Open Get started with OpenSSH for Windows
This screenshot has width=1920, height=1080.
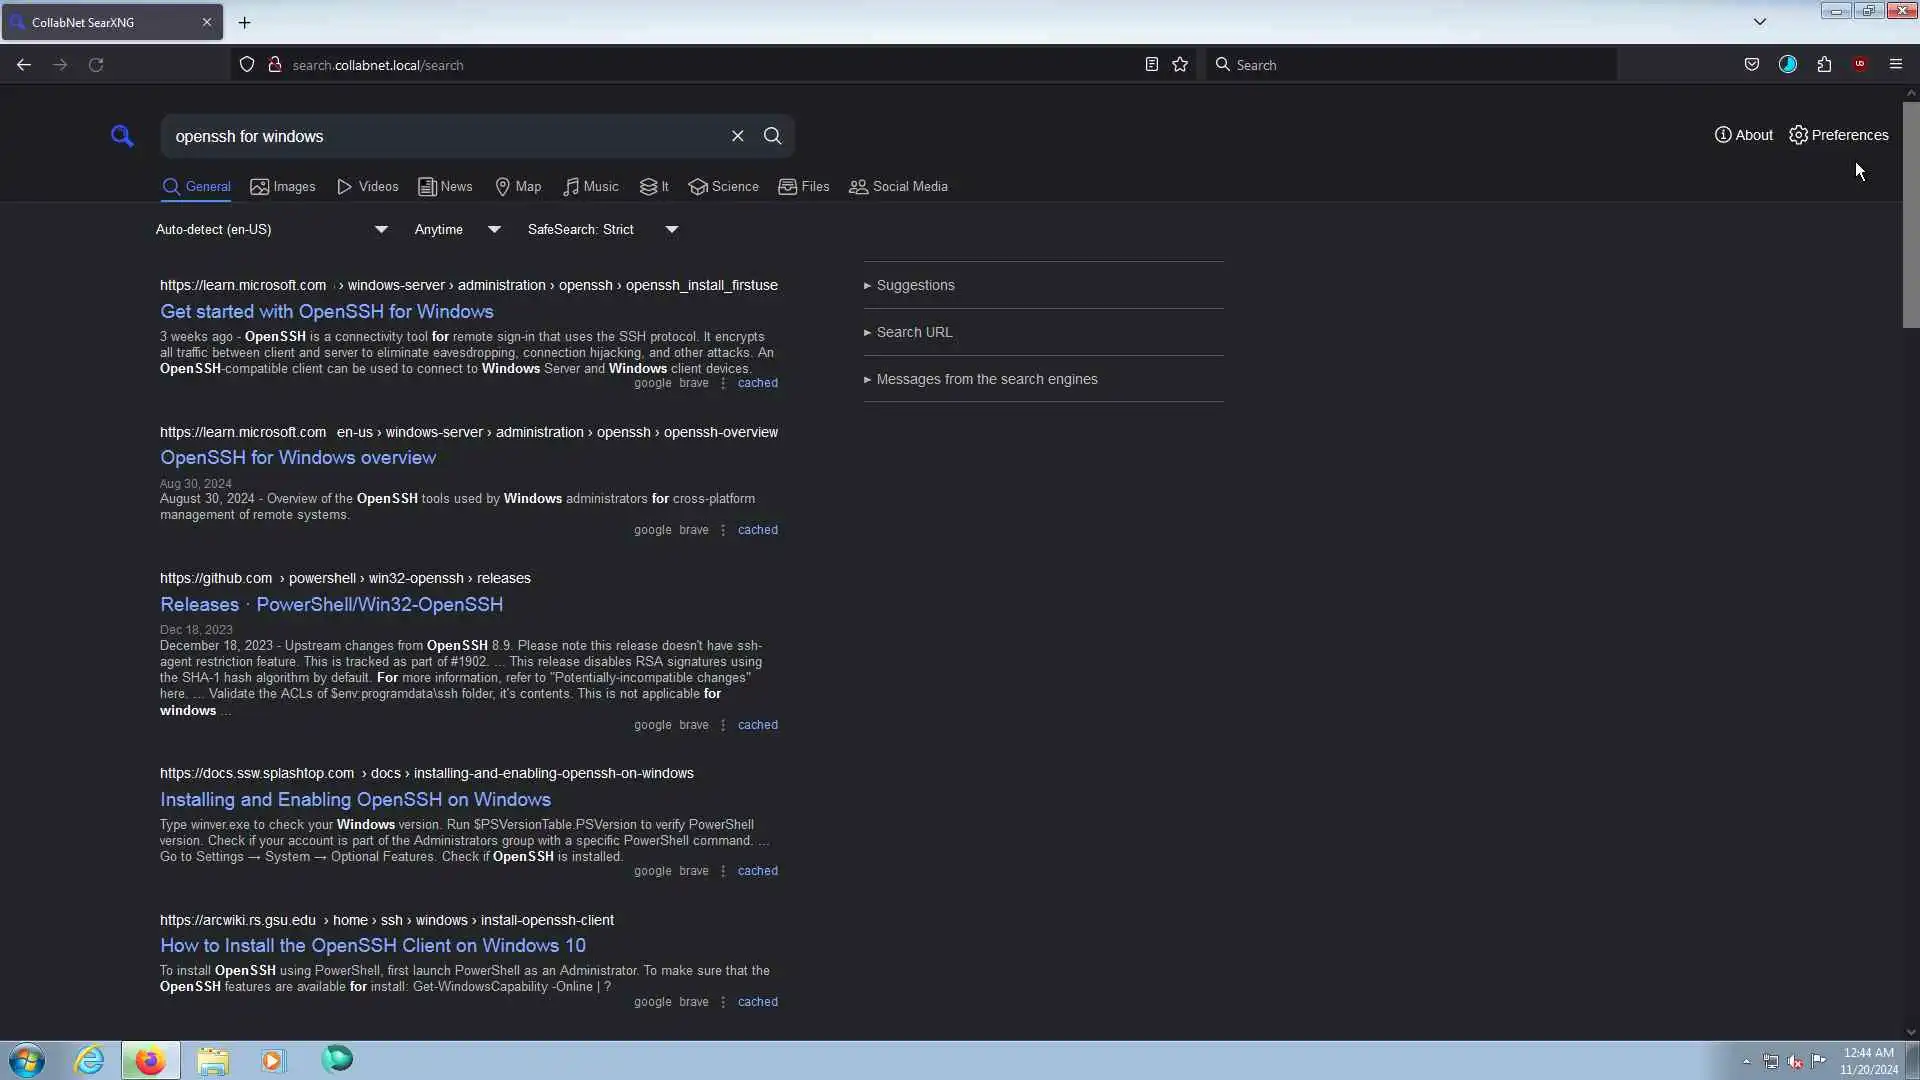[327, 312]
